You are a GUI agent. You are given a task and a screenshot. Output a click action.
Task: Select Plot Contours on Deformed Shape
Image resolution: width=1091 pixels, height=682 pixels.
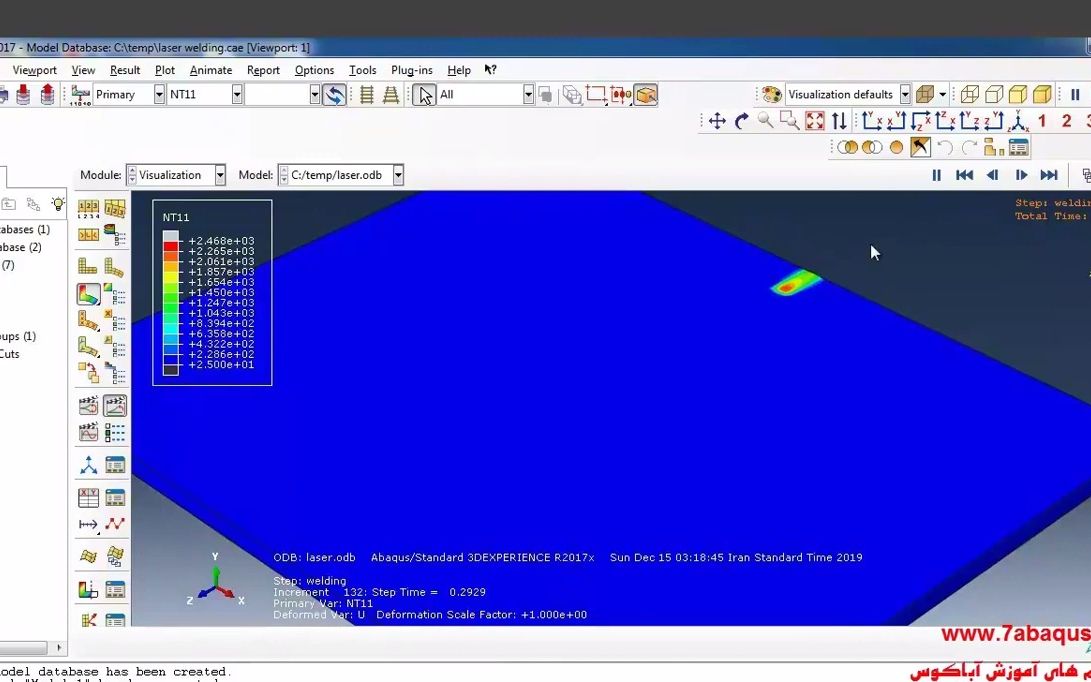[x=87, y=293]
